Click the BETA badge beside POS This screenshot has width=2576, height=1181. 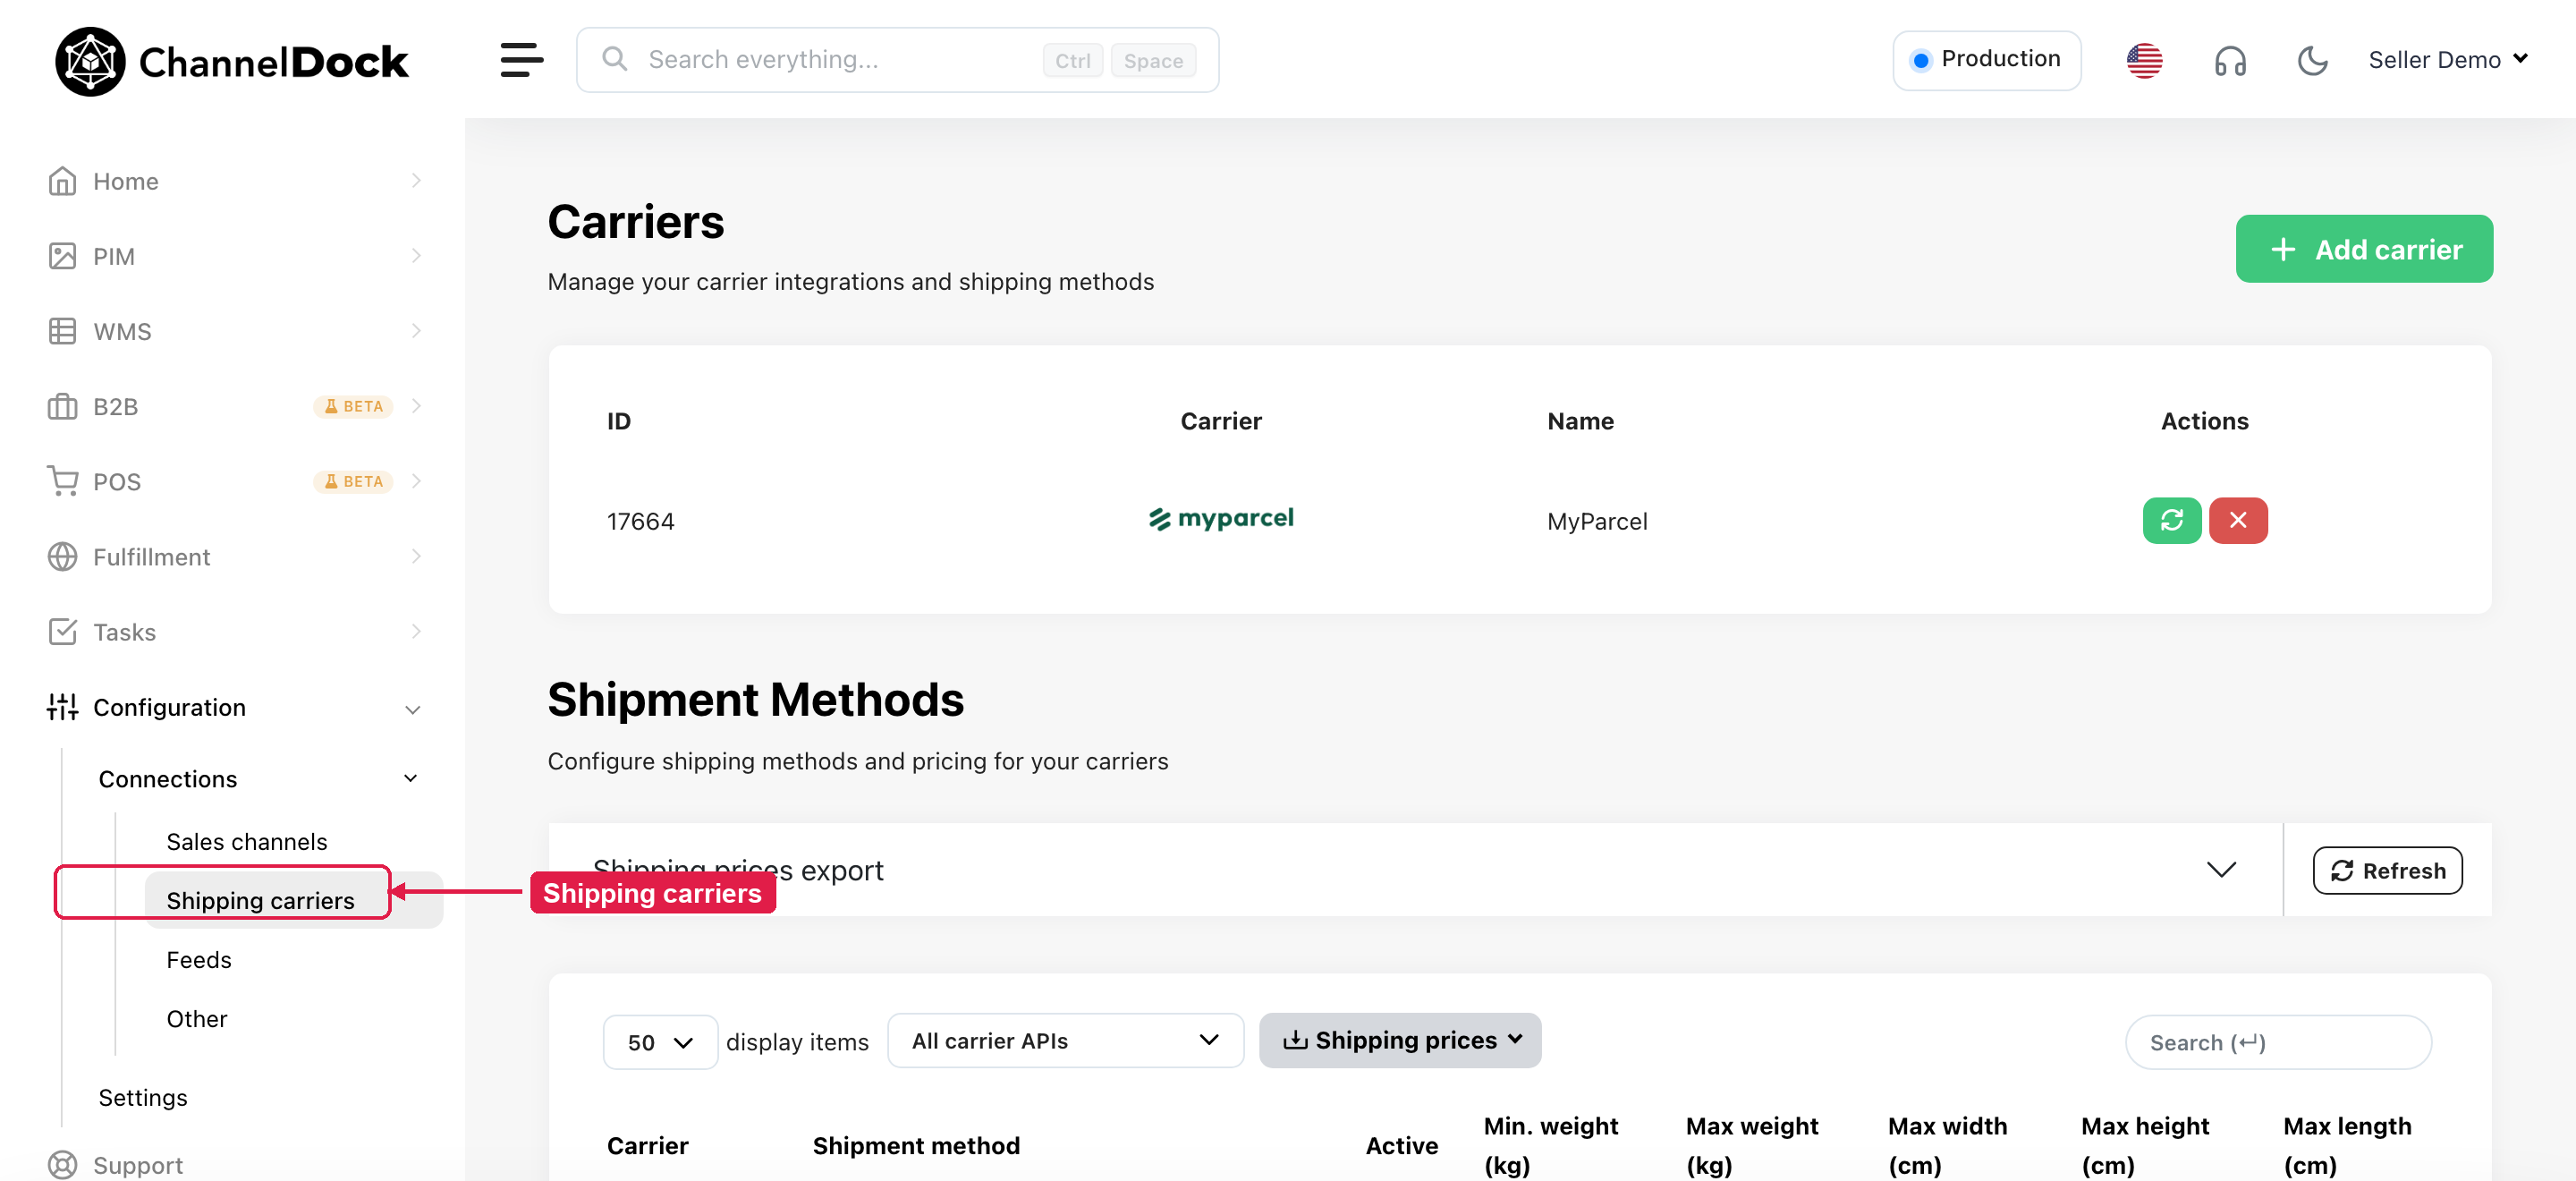coord(354,481)
